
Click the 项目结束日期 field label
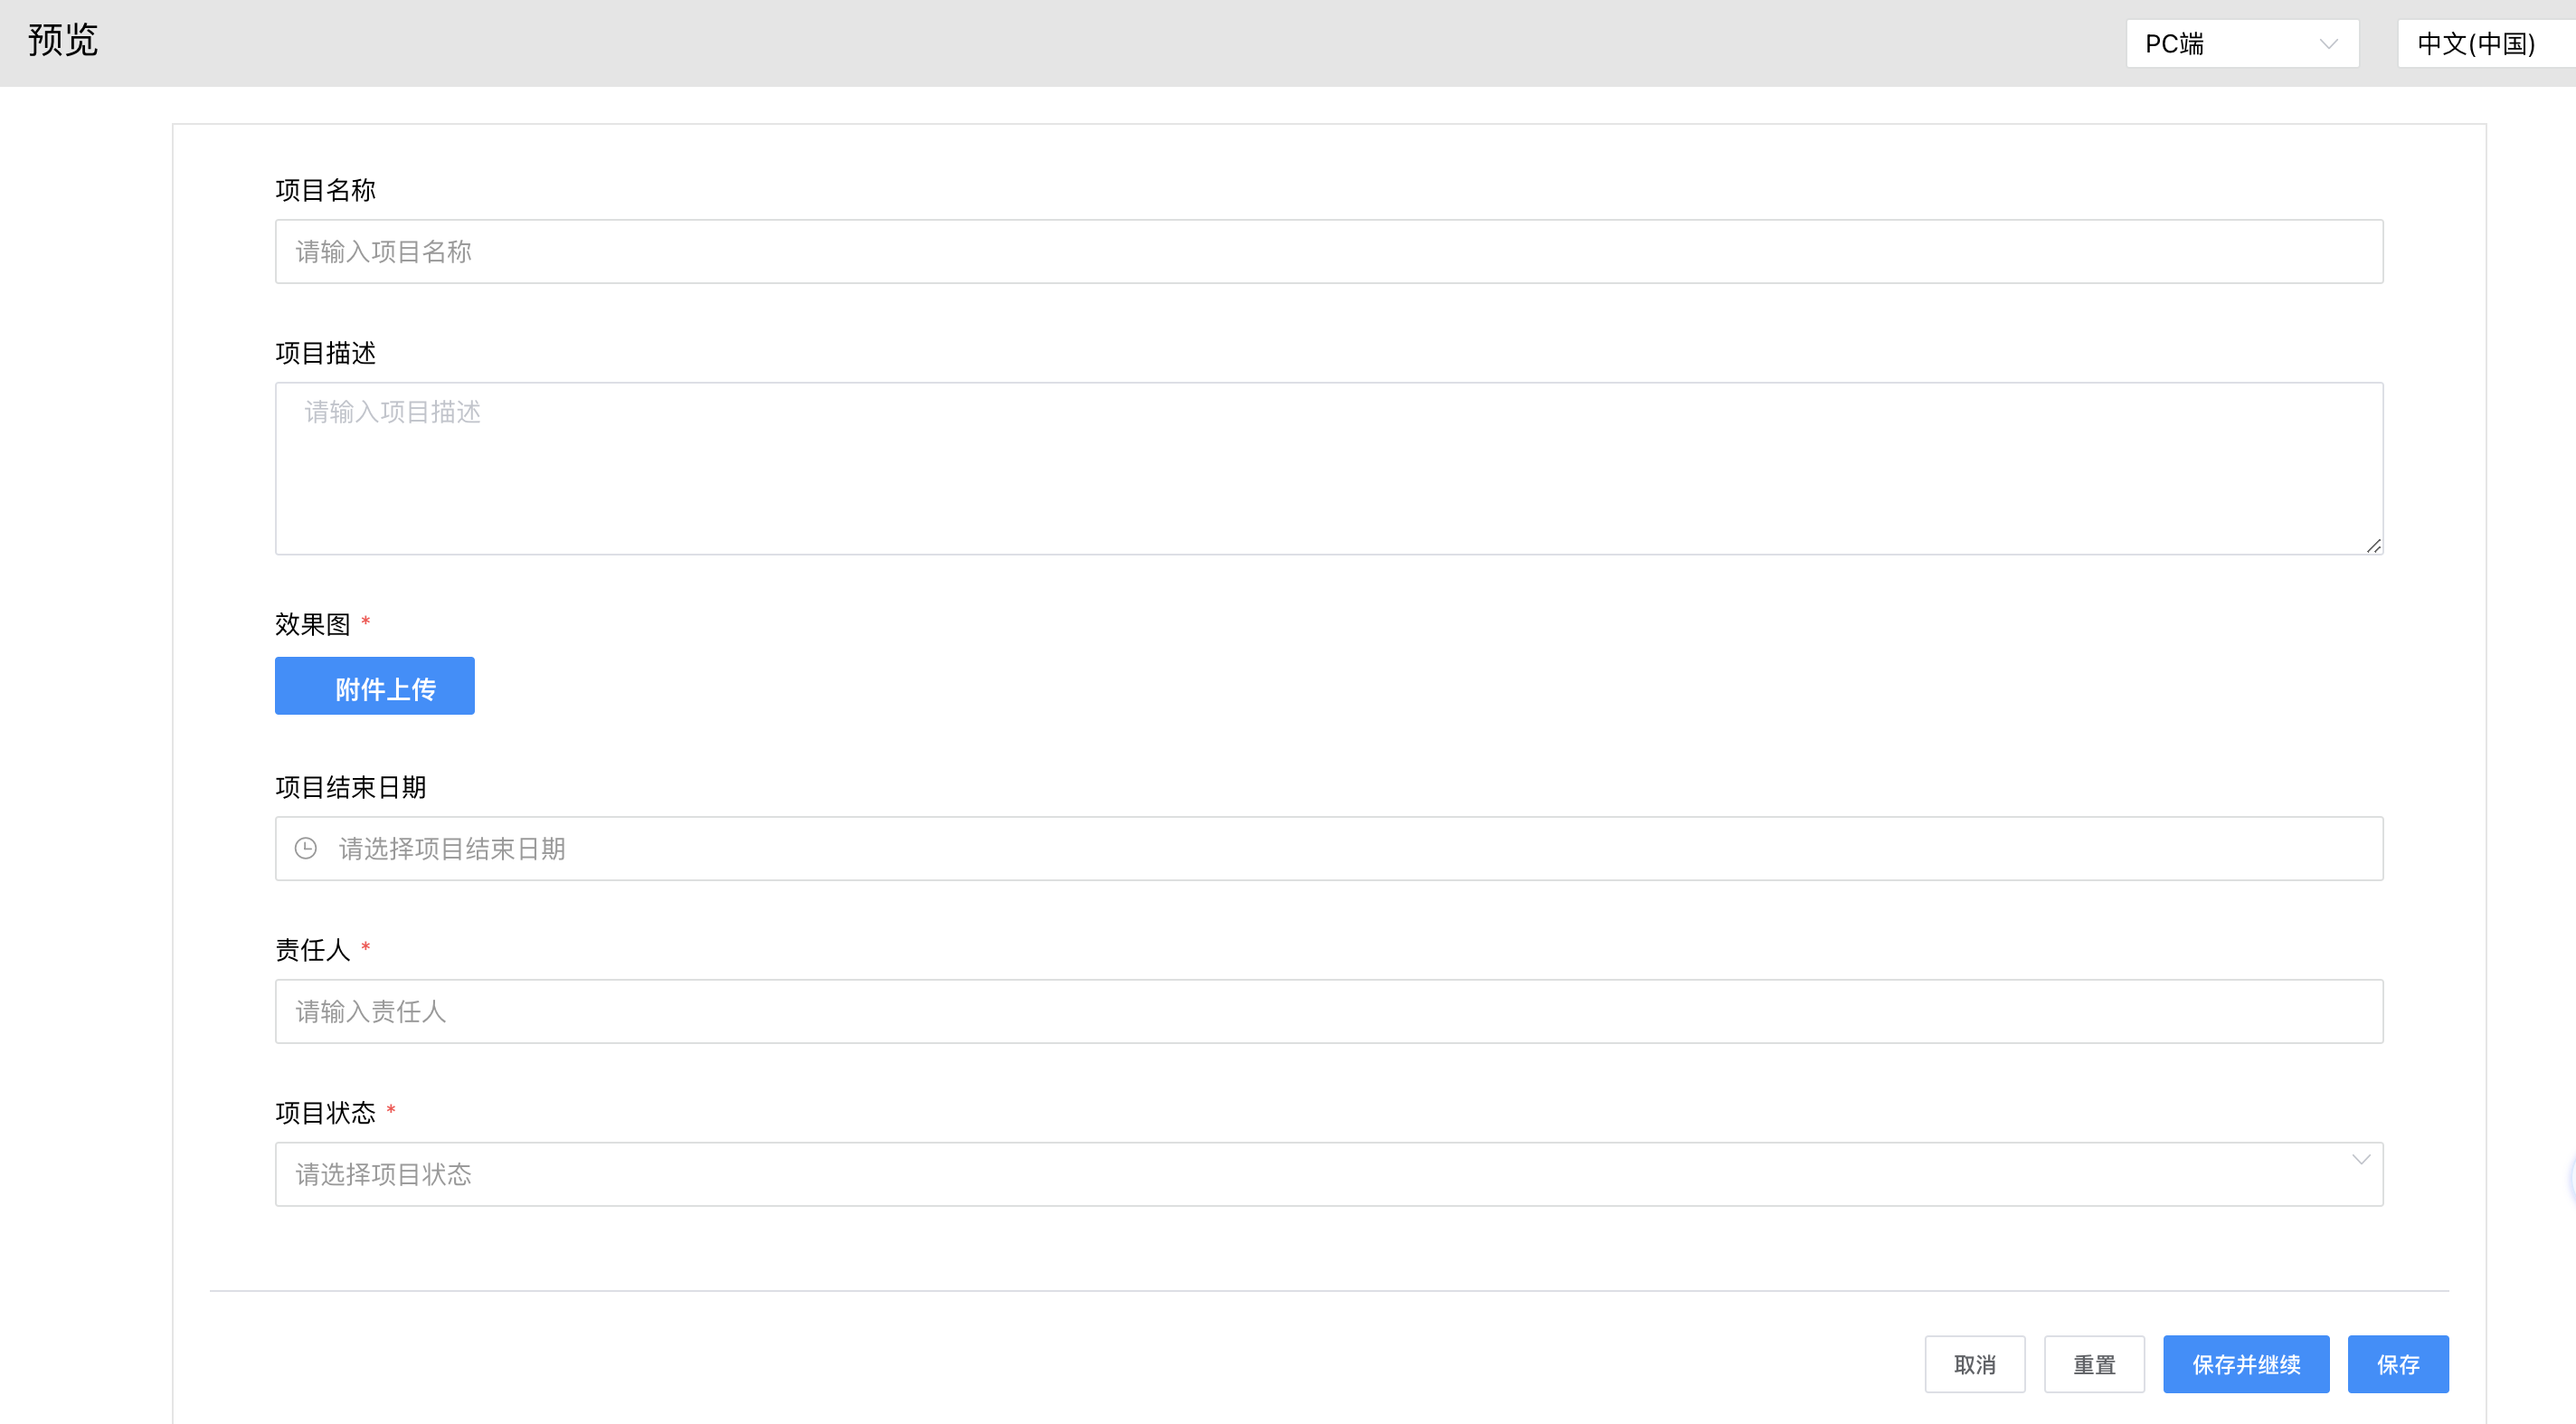click(350, 787)
